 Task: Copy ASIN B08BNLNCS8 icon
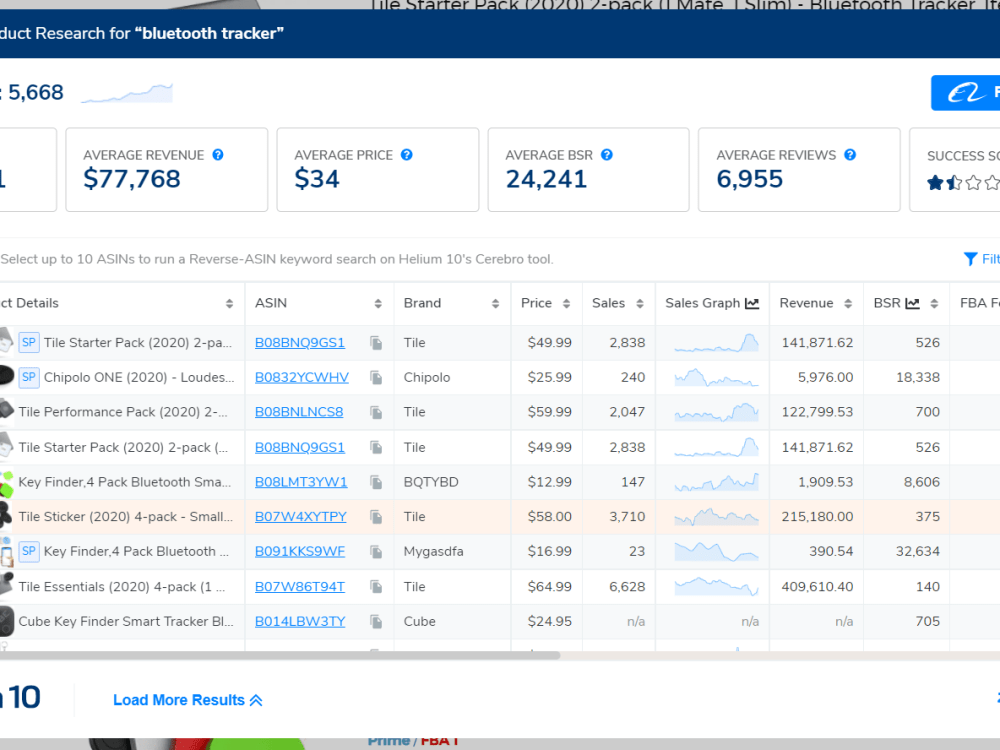click(376, 413)
